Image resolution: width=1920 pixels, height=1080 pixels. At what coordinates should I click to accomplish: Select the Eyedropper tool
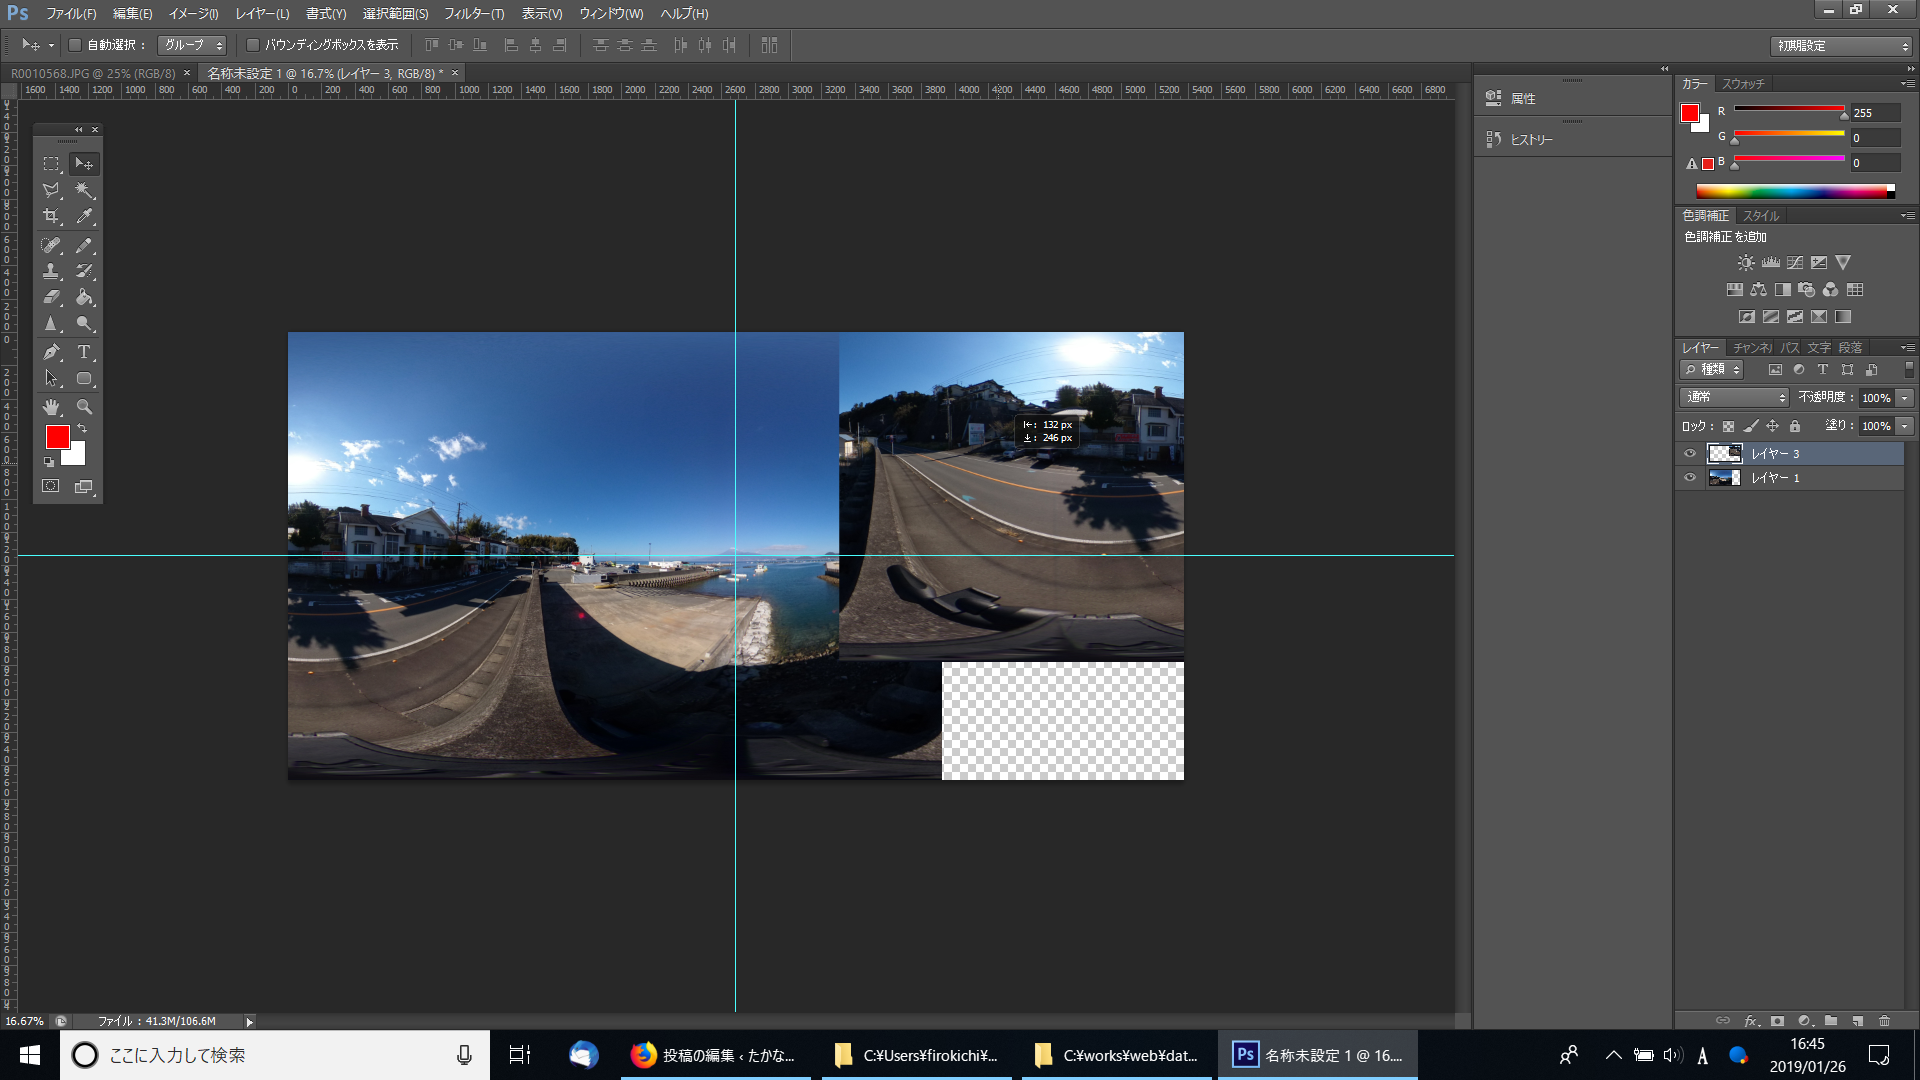pyautogui.click(x=84, y=216)
